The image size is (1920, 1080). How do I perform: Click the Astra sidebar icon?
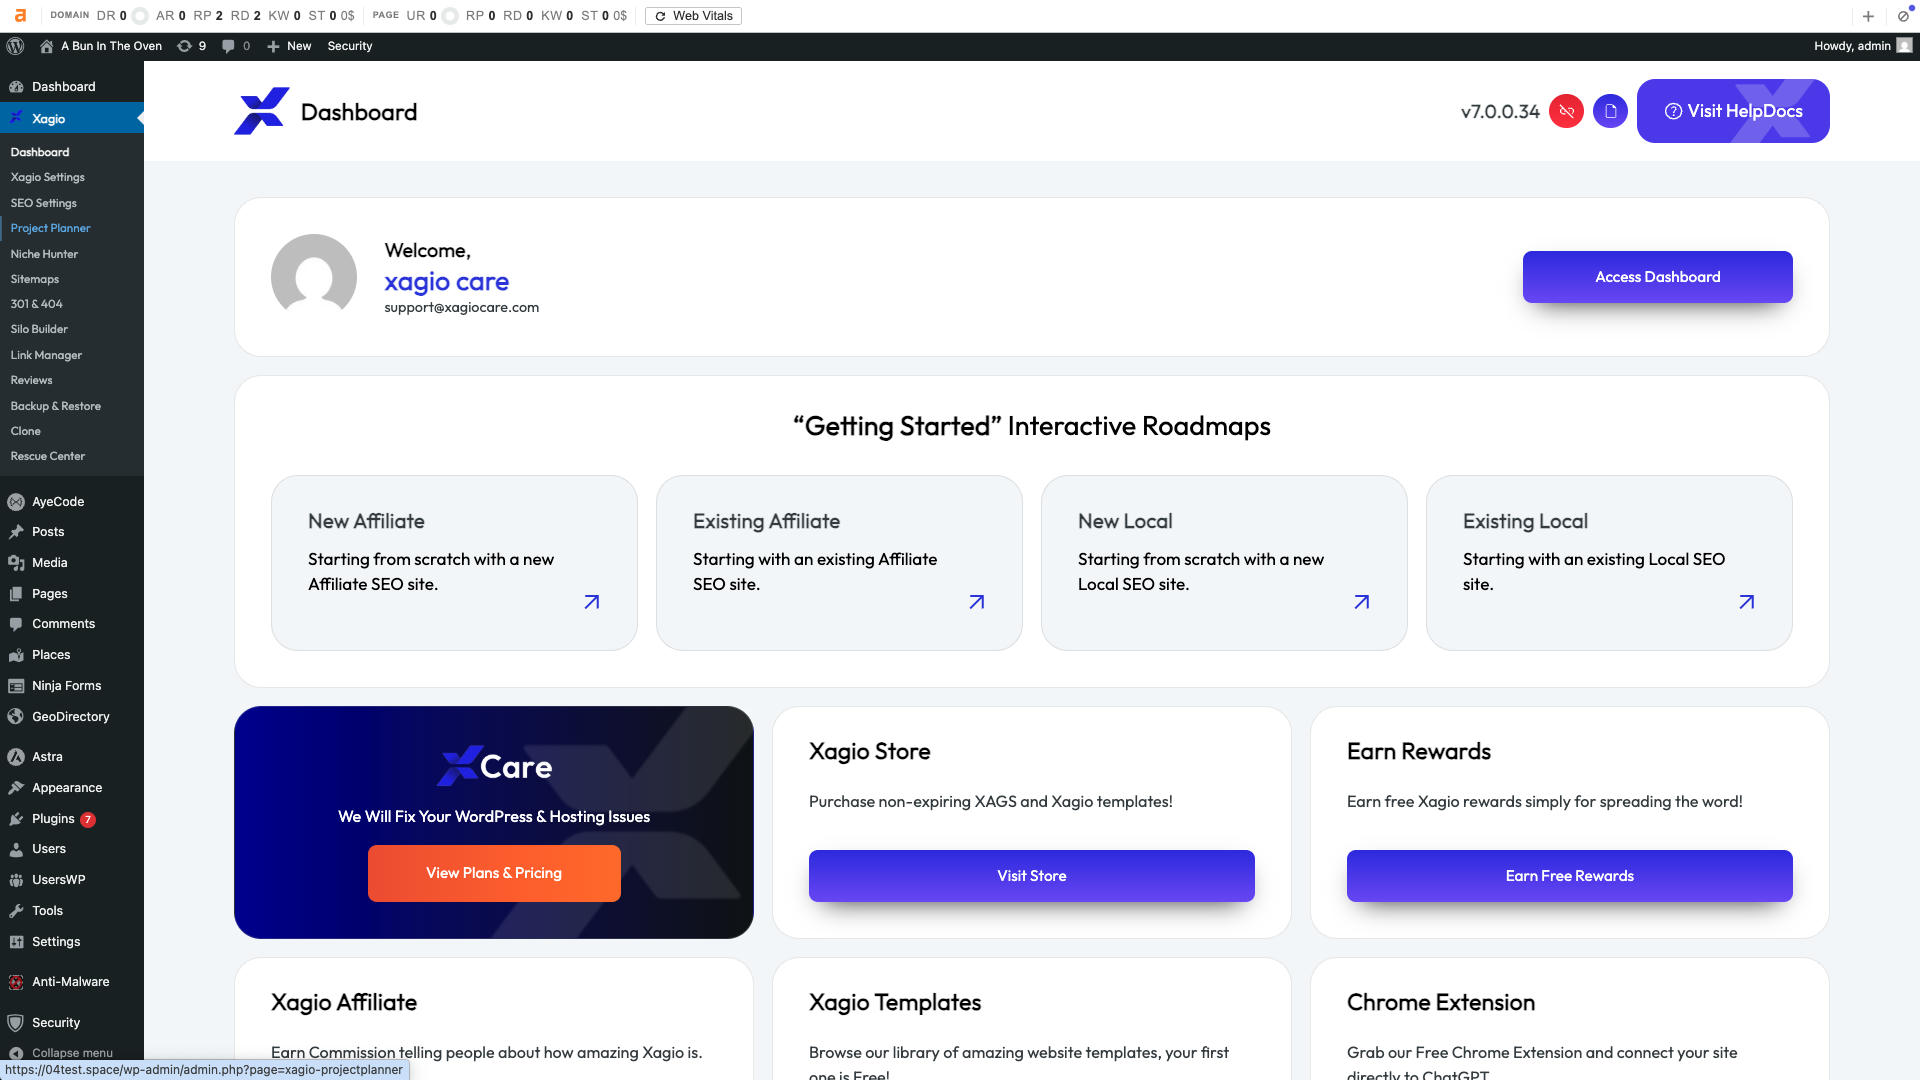click(16, 757)
